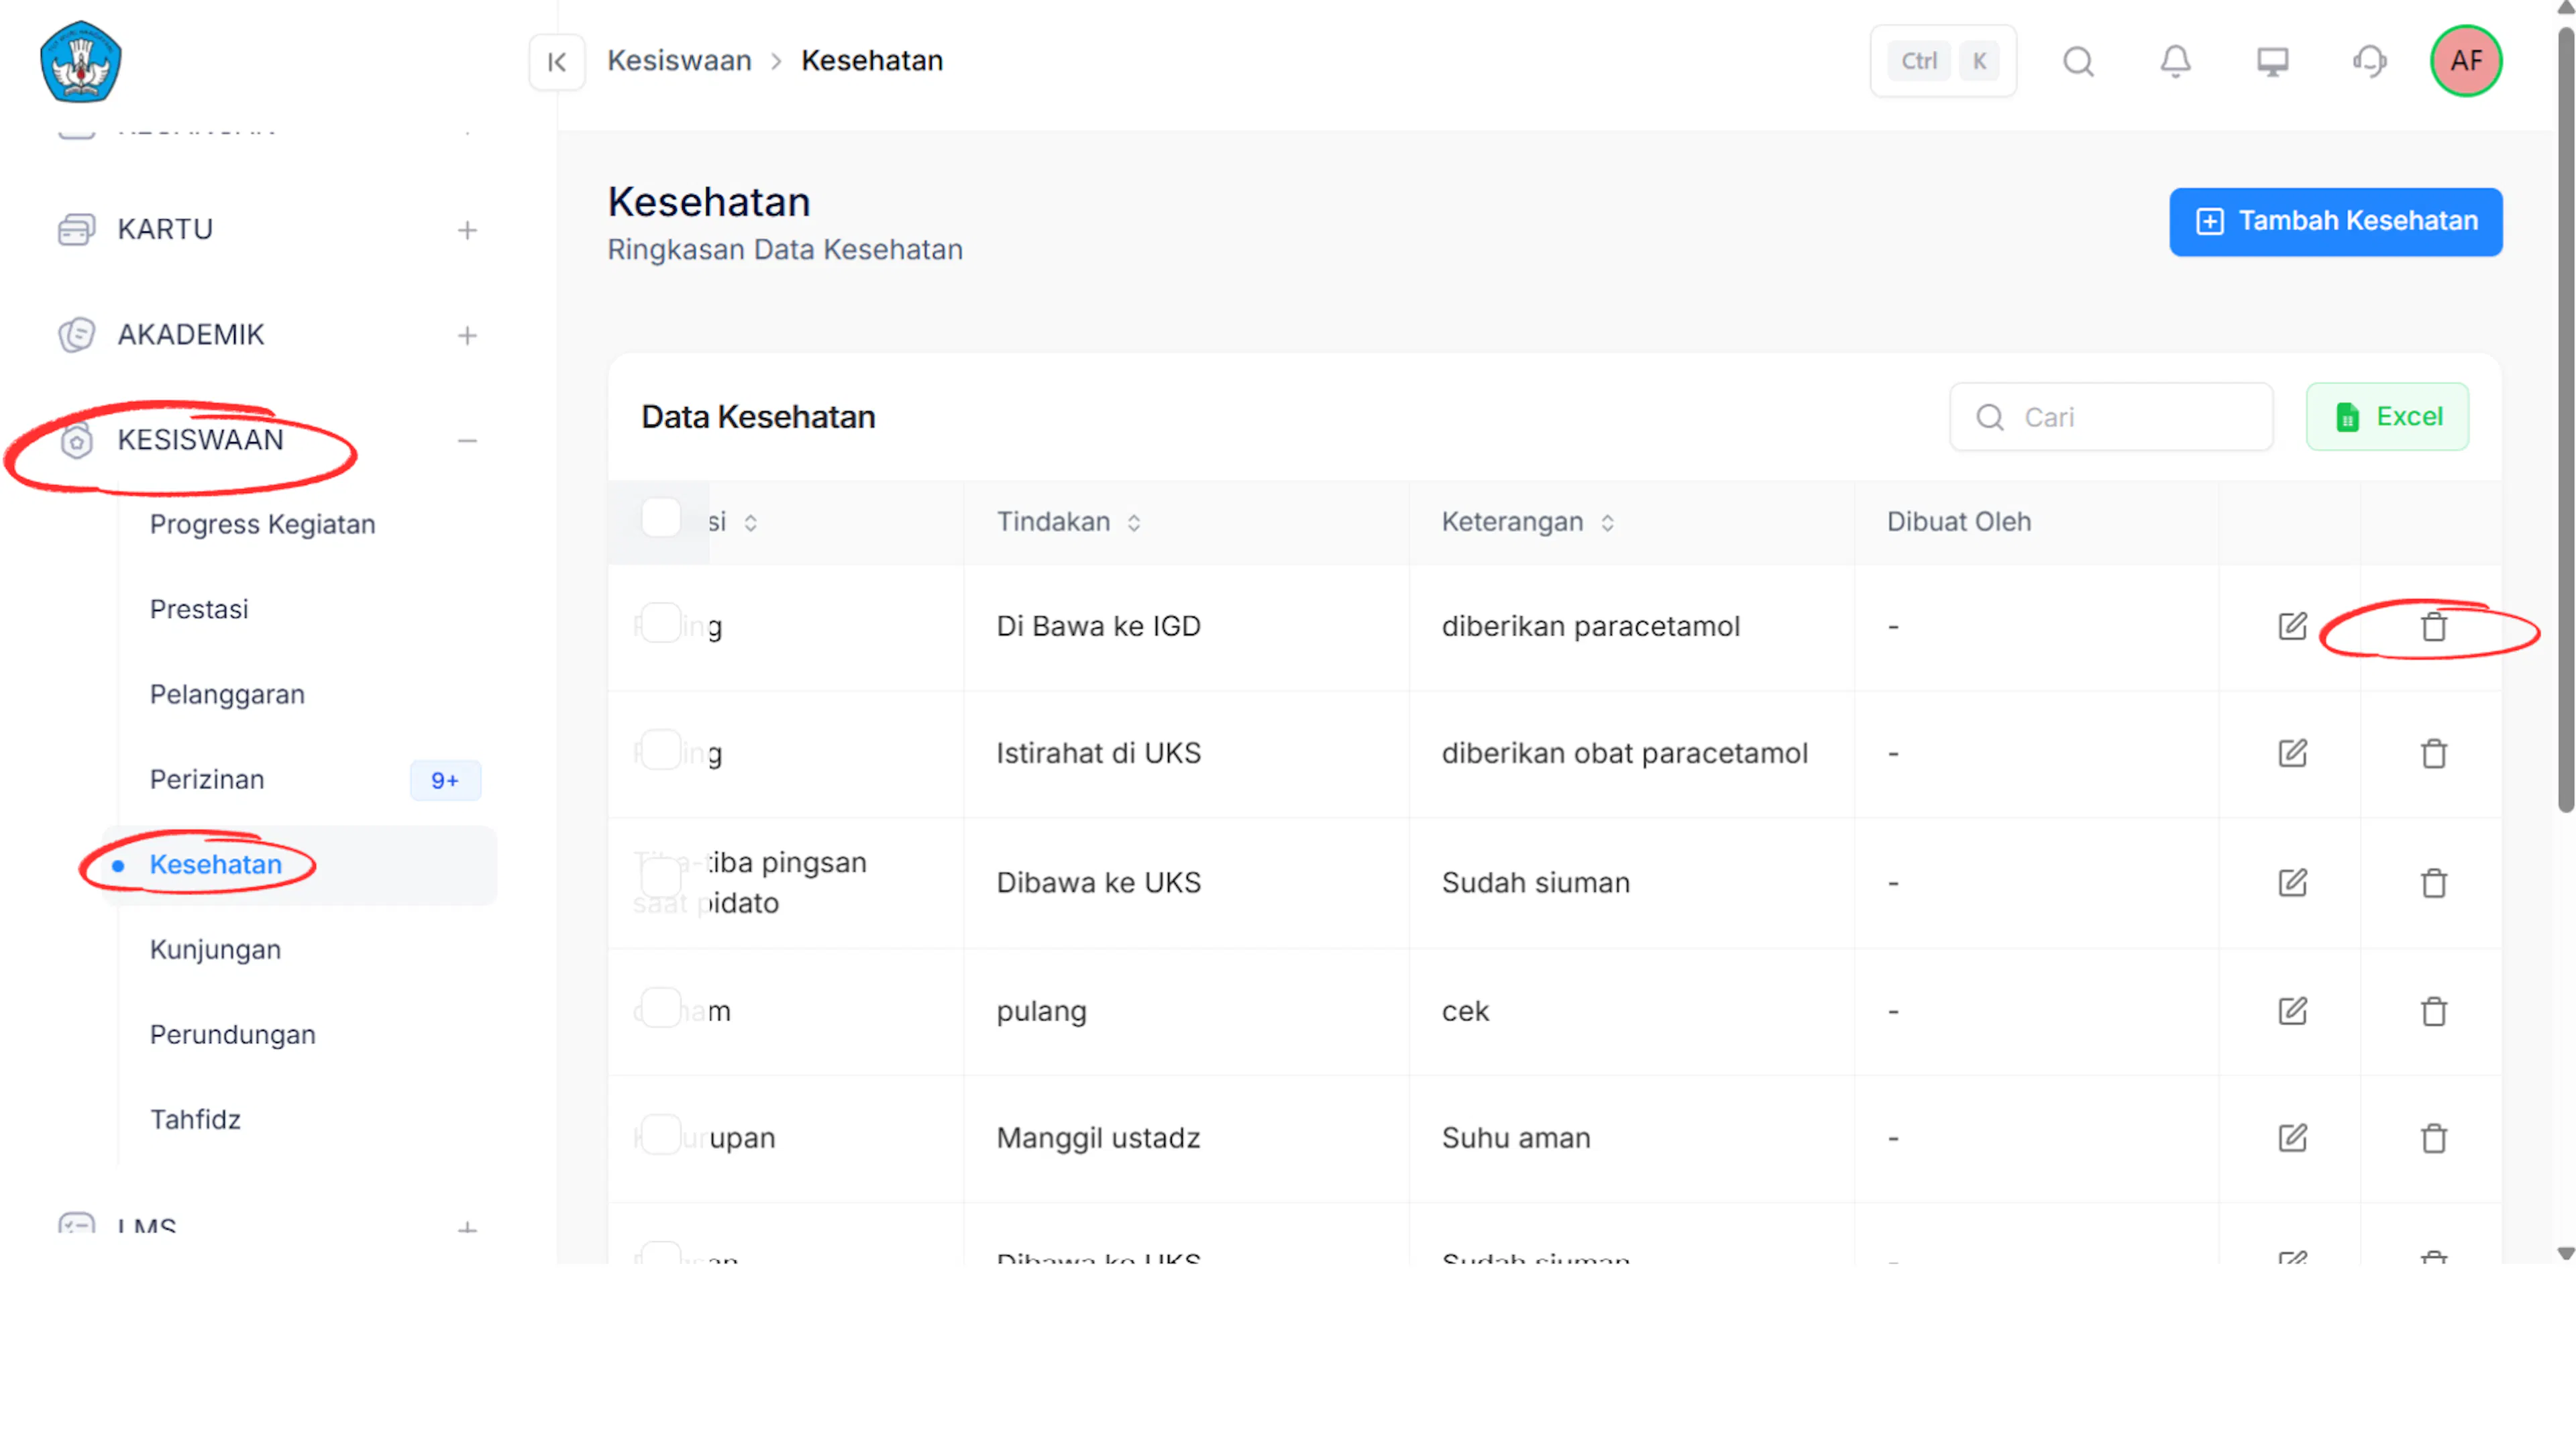The image size is (2576, 1449).
Task: Open Progress Kegiatan submenu
Action: pyautogui.click(x=263, y=524)
